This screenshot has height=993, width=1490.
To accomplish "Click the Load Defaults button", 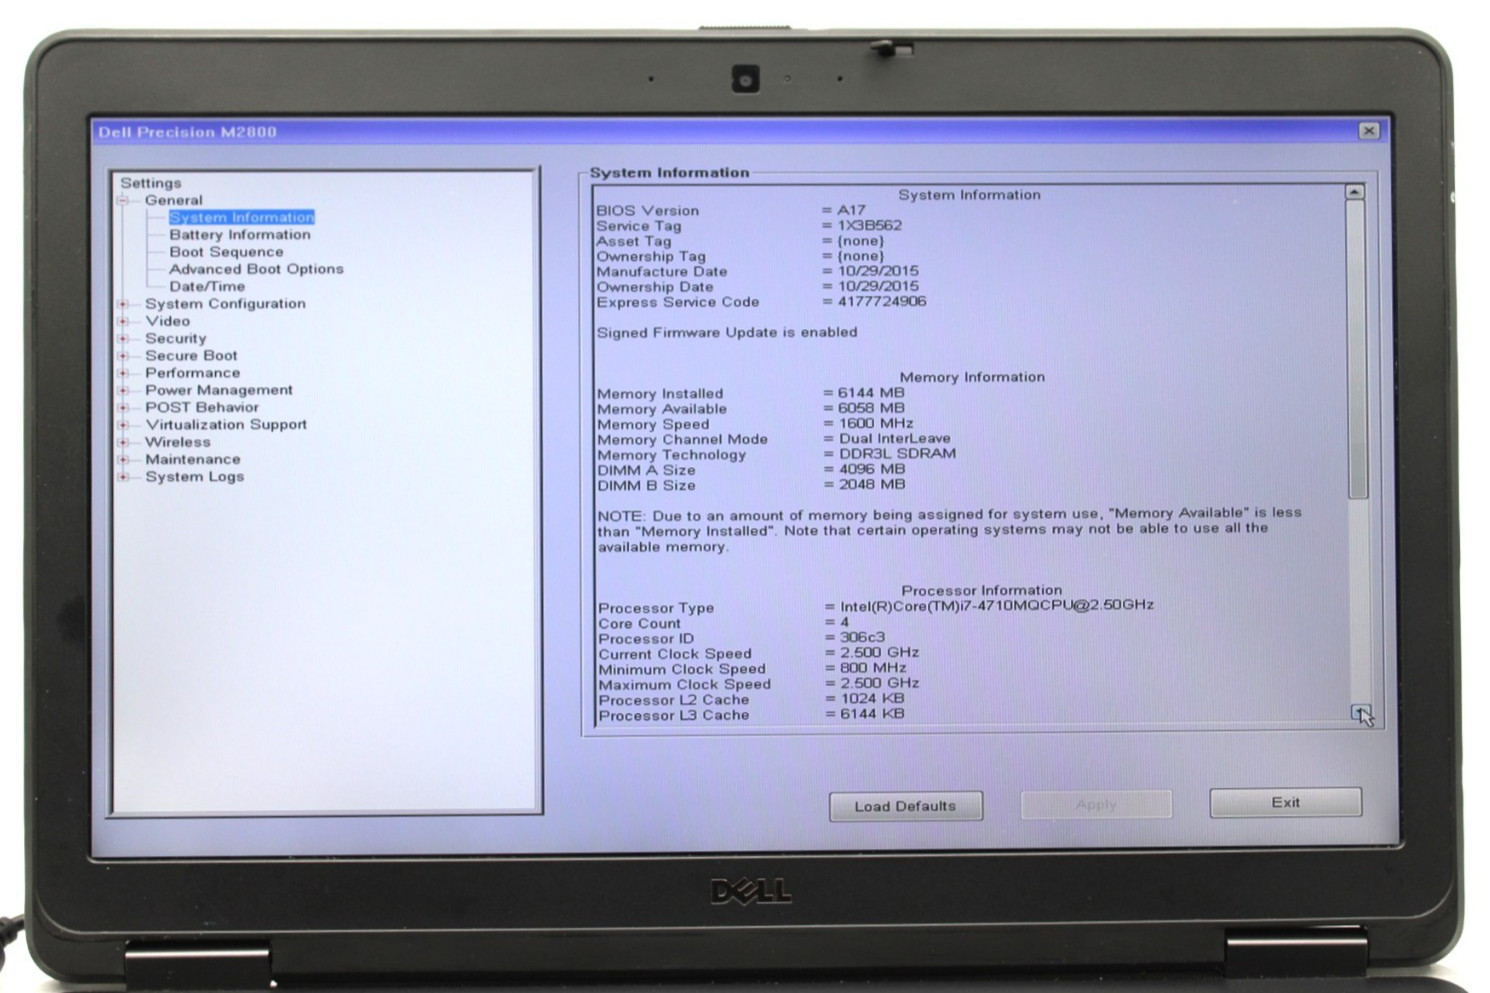I will click(905, 806).
